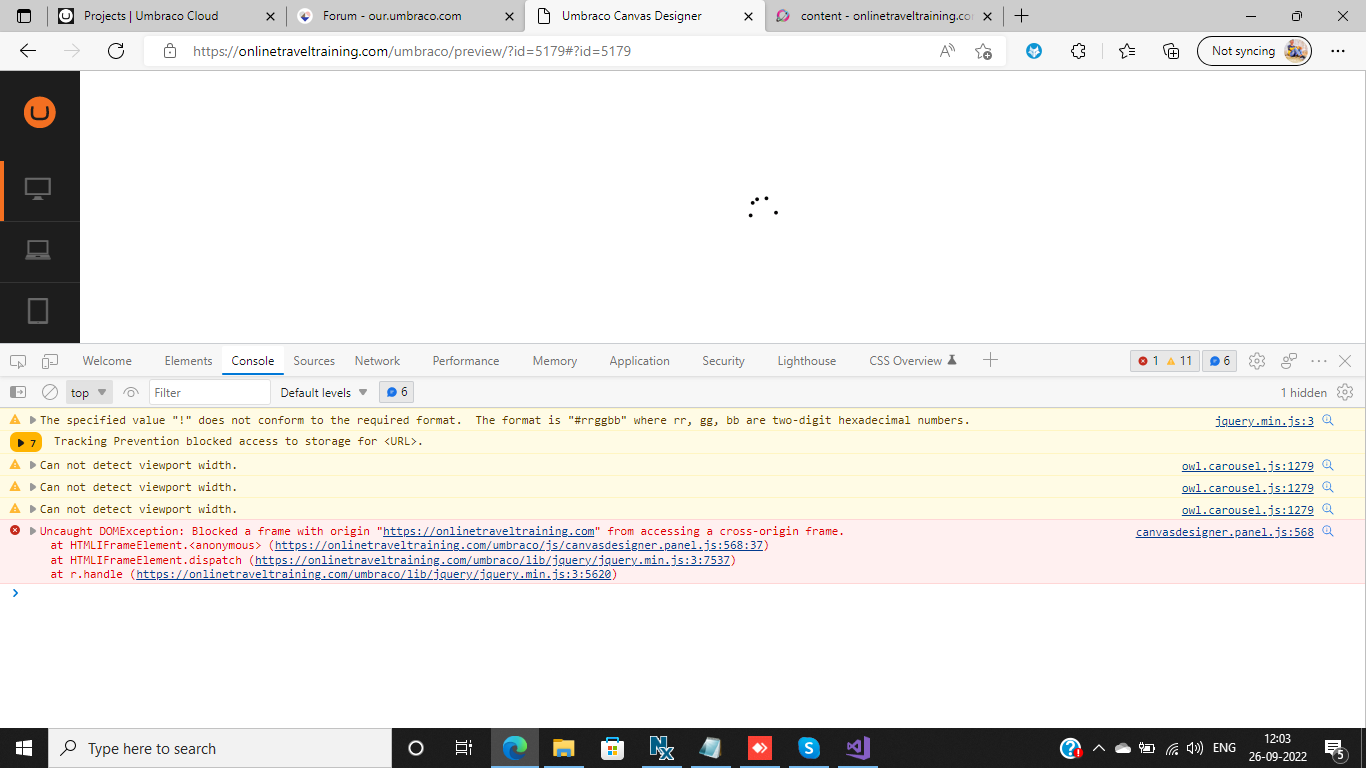The image size is (1366, 768).
Task: Open the Memory tab
Action: click(x=555, y=361)
